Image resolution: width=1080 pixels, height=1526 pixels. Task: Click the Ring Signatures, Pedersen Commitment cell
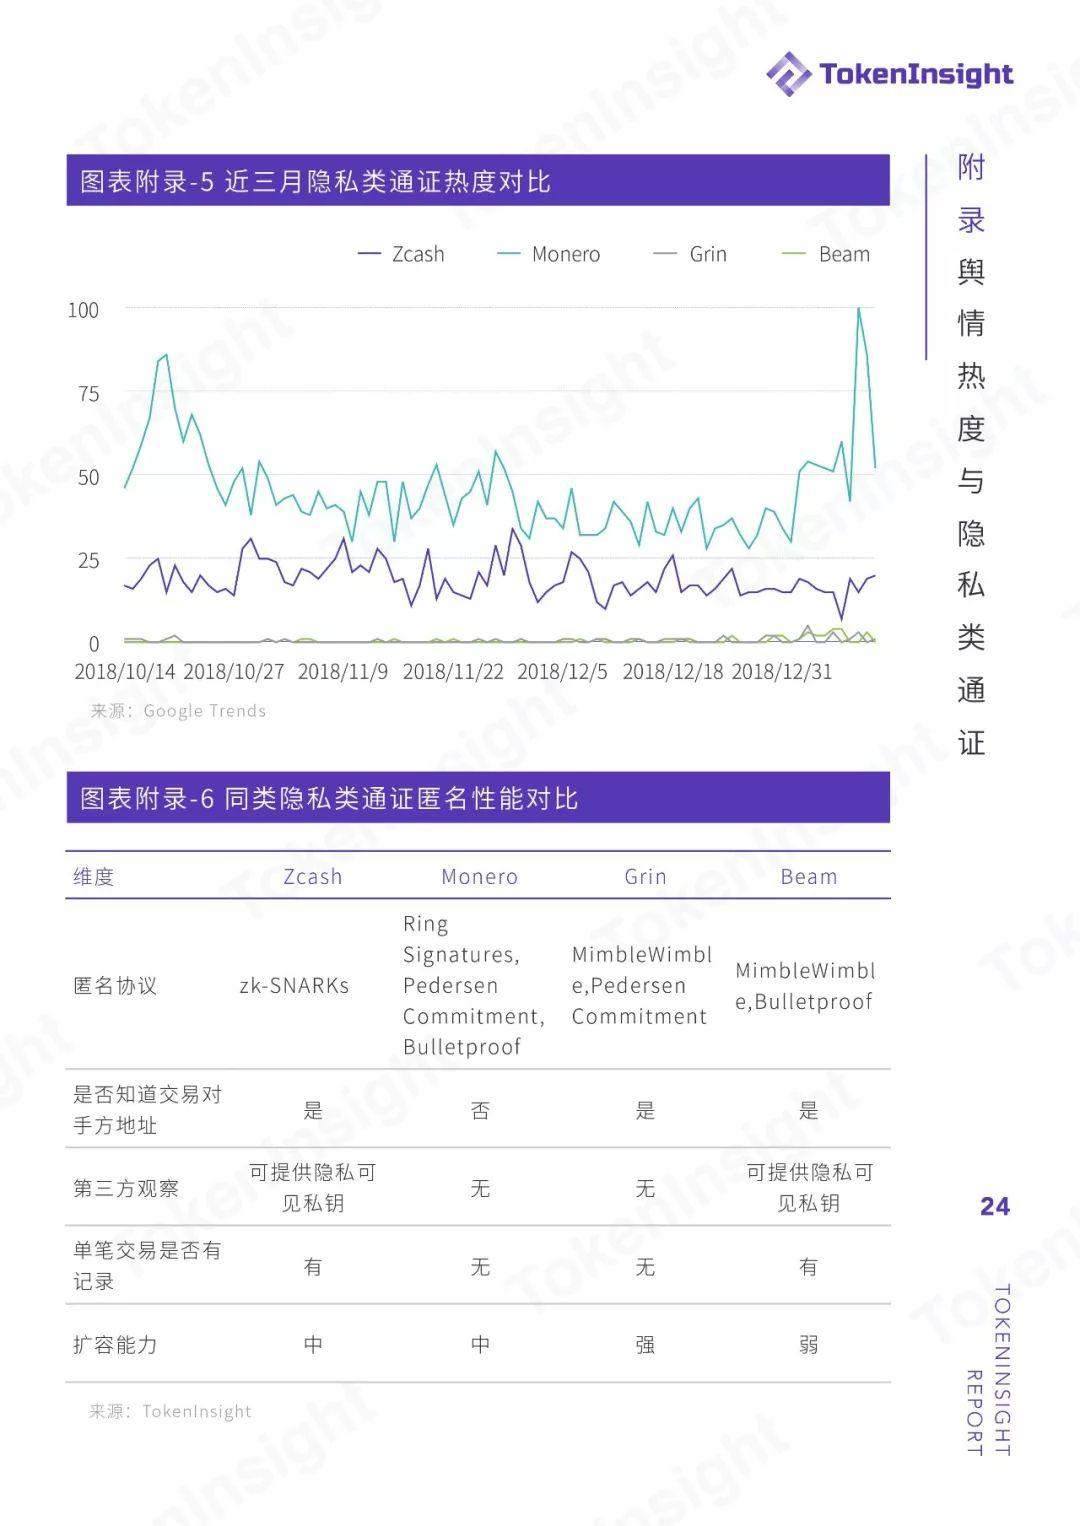[474, 985]
